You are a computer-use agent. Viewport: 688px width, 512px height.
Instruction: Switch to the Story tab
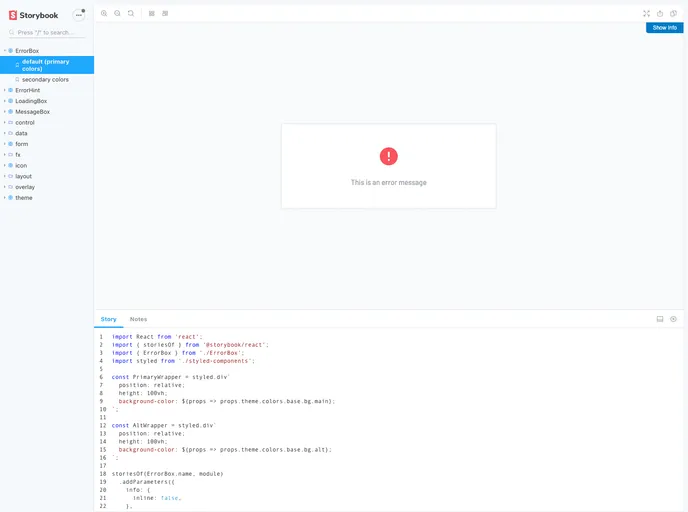[108, 319]
